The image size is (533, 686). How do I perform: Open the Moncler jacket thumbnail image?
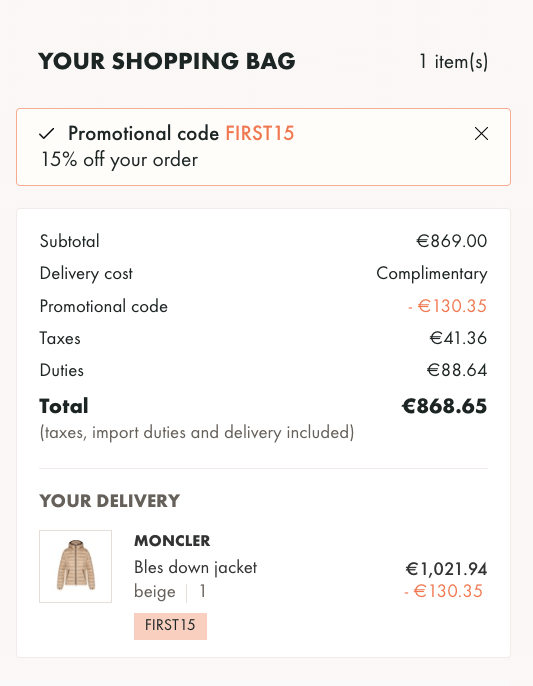(x=75, y=566)
